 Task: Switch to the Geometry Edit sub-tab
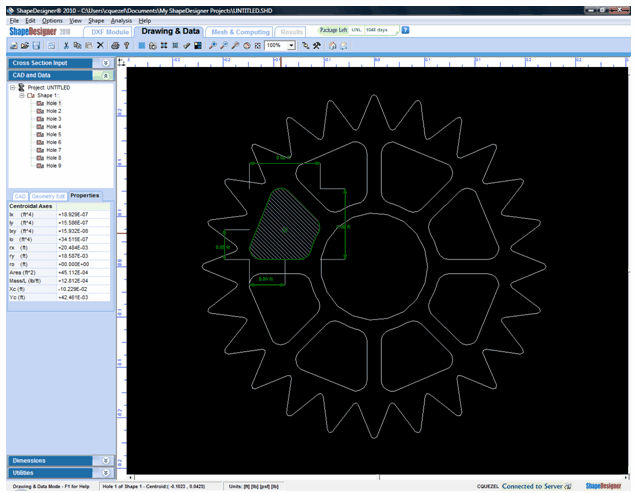tap(48, 196)
